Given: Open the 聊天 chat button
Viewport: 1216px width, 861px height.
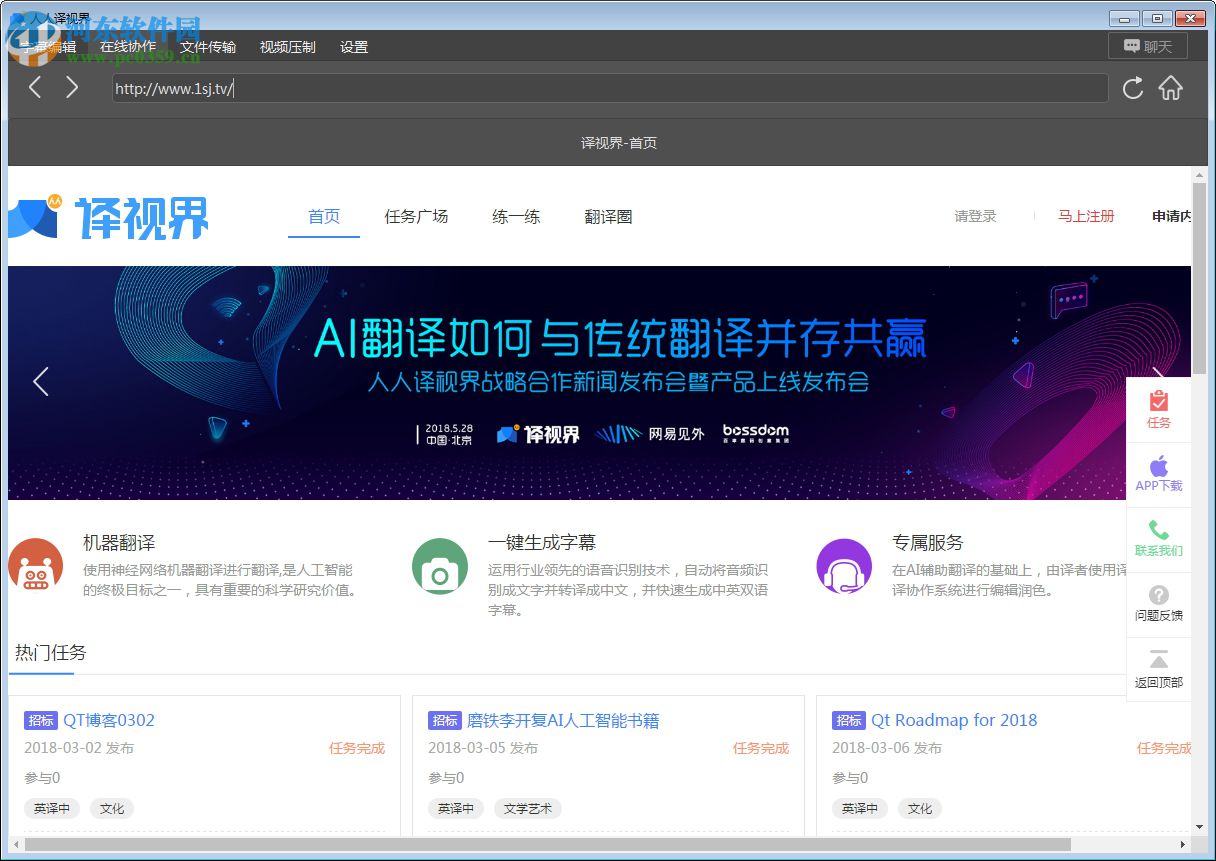Looking at the screenshot, I should [x=1147, y=46].
